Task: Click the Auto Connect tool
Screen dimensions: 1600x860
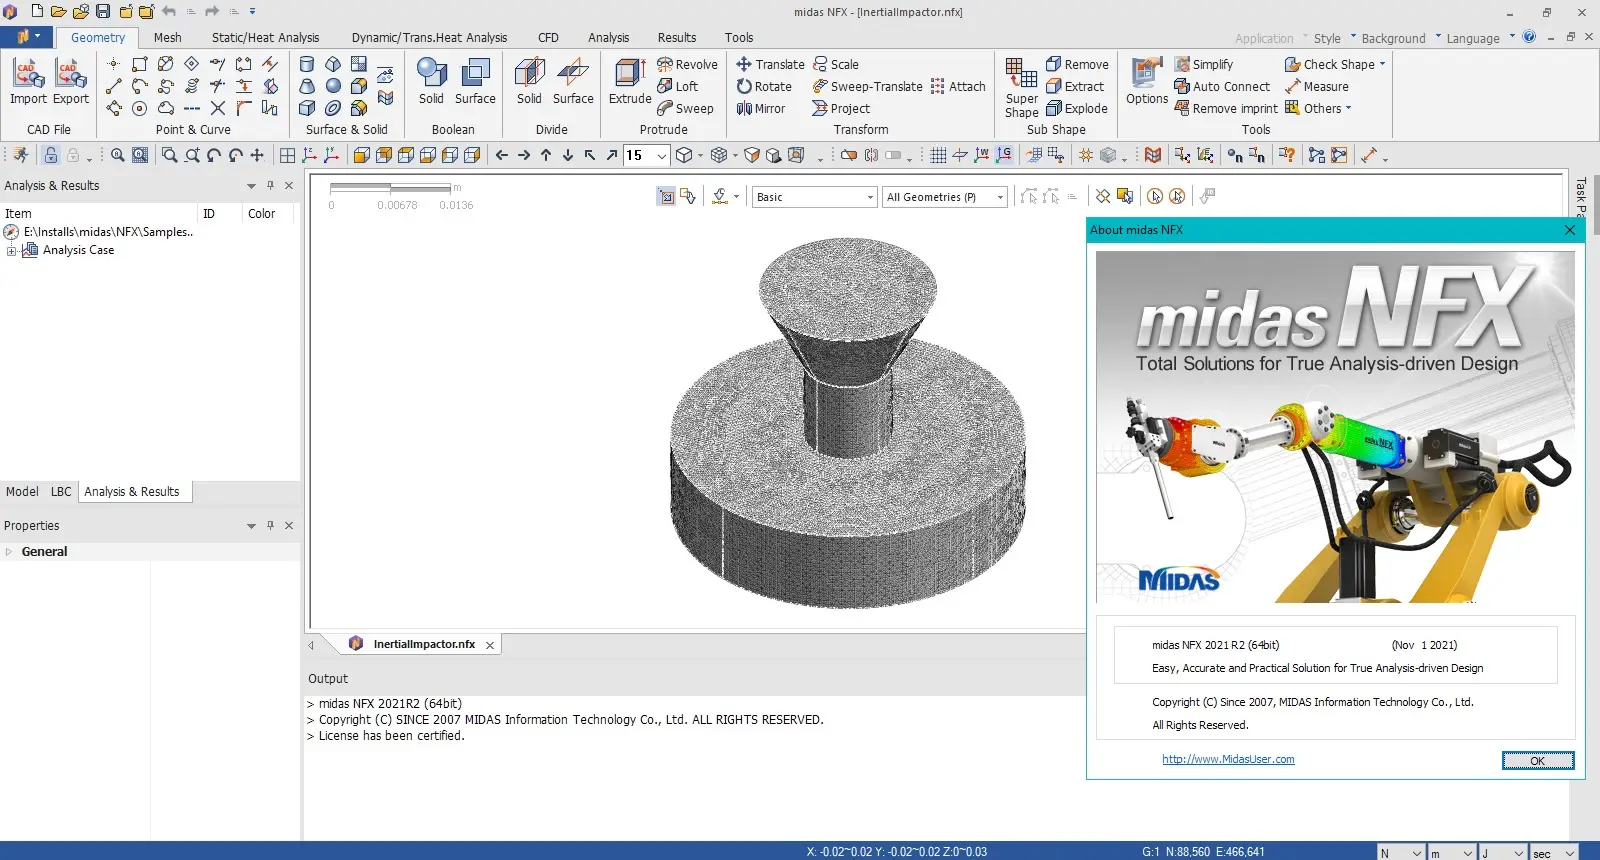Action: coord(1222,86)
